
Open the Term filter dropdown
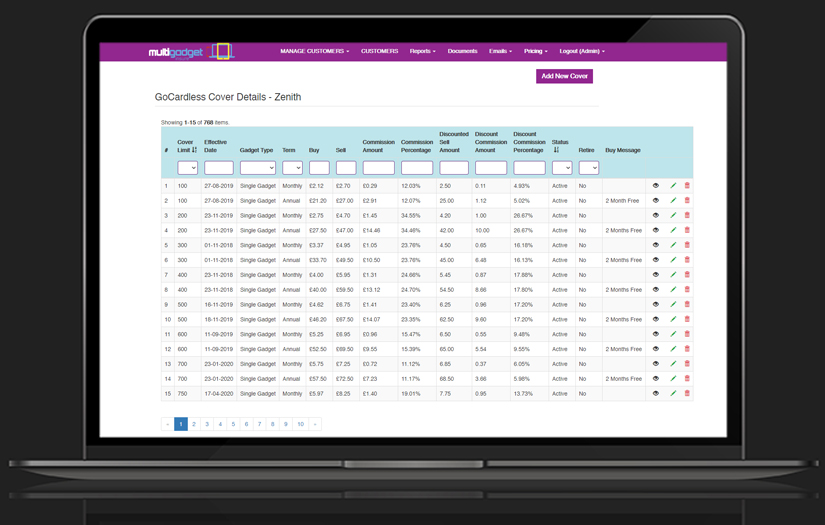tap(292, 168)
